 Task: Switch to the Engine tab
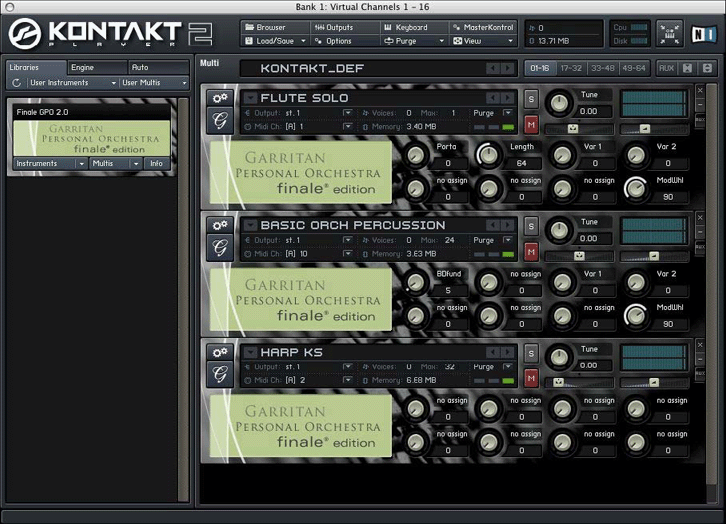pyautogui.click(x=98, y=68)
